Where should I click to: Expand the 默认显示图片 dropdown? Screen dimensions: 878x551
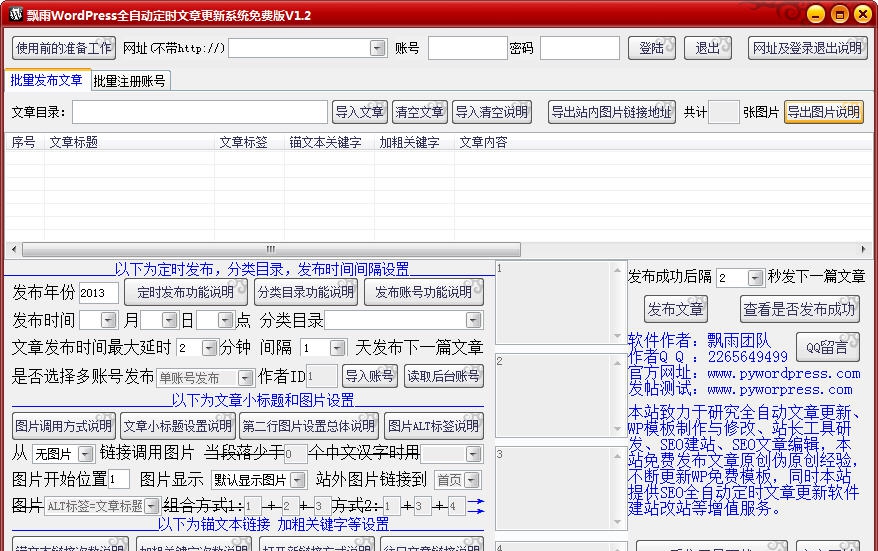(298, 480)
